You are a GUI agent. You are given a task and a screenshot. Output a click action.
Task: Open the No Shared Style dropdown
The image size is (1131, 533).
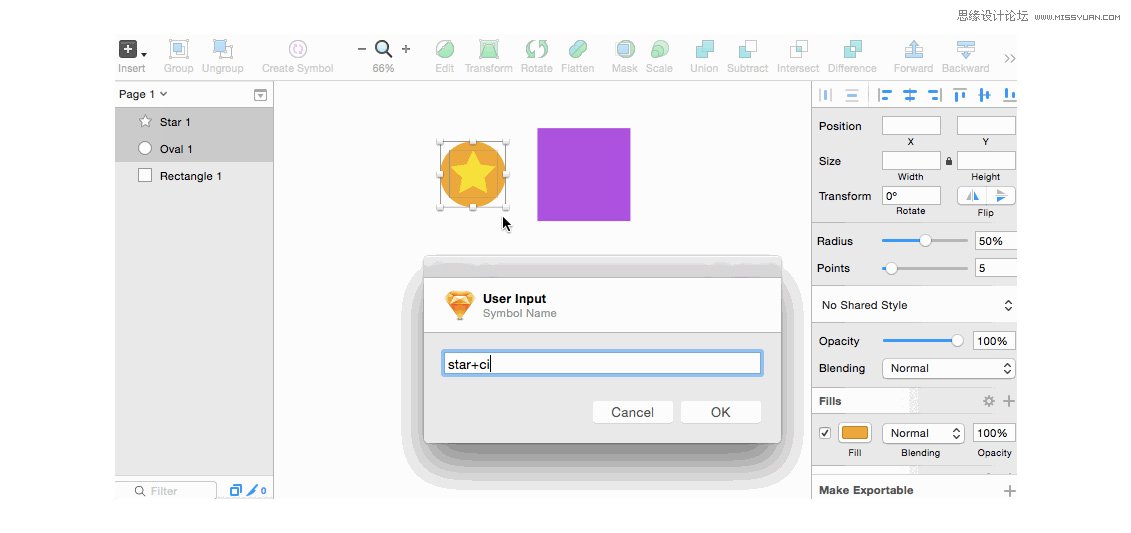[916, 305]
